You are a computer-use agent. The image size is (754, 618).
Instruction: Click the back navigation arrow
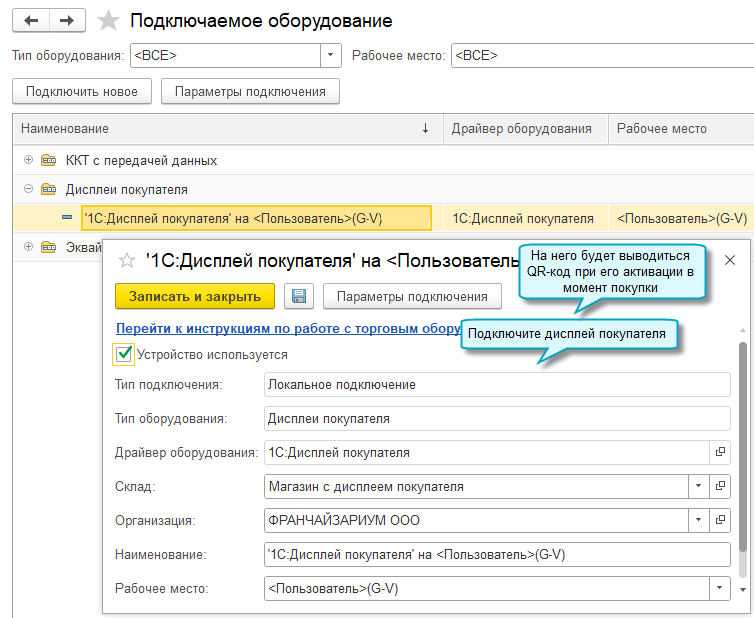click(30, 20)
